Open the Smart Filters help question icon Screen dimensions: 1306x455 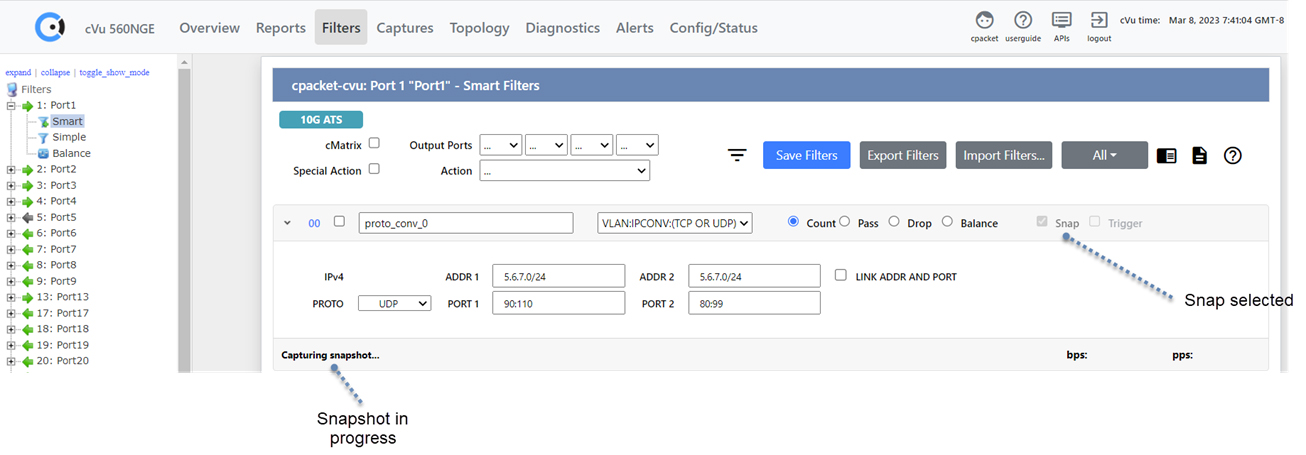1233,155
